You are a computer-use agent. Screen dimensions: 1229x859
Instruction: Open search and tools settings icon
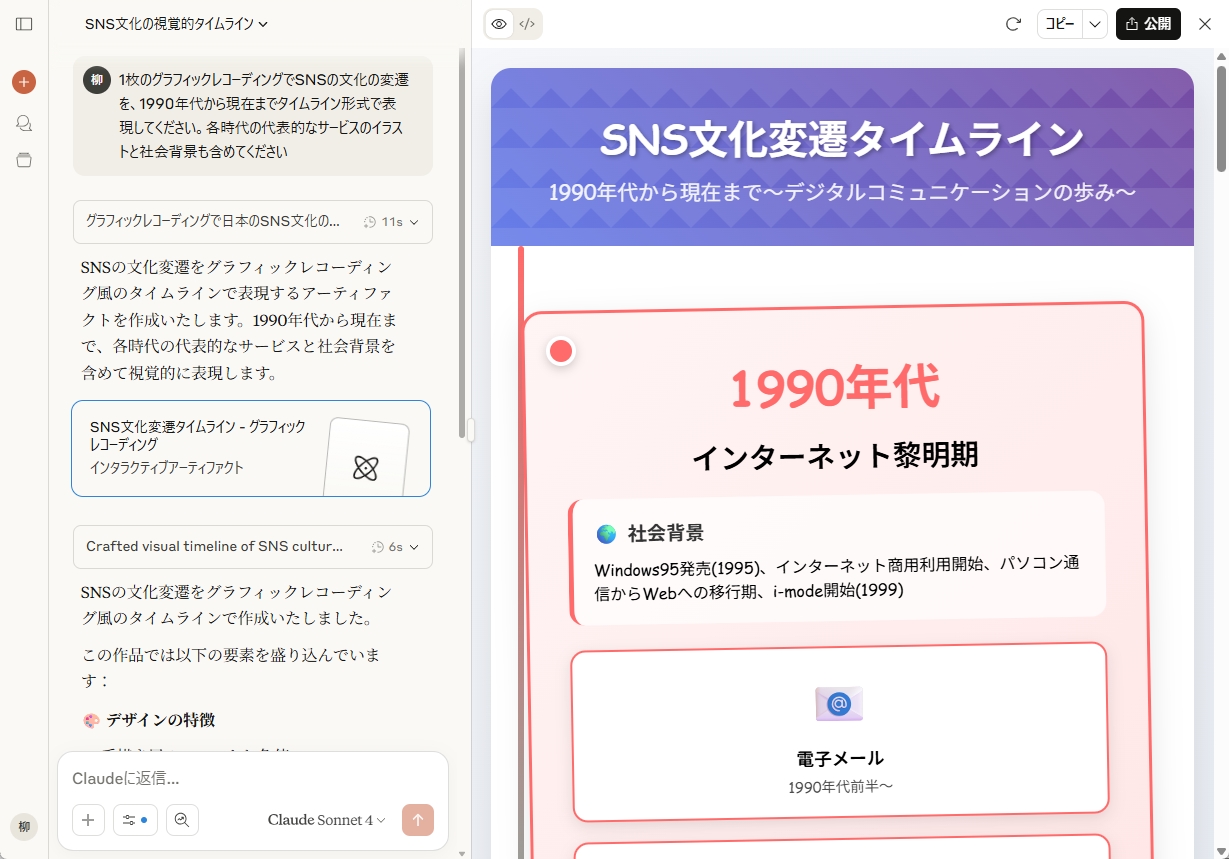[x=135, y=820]
